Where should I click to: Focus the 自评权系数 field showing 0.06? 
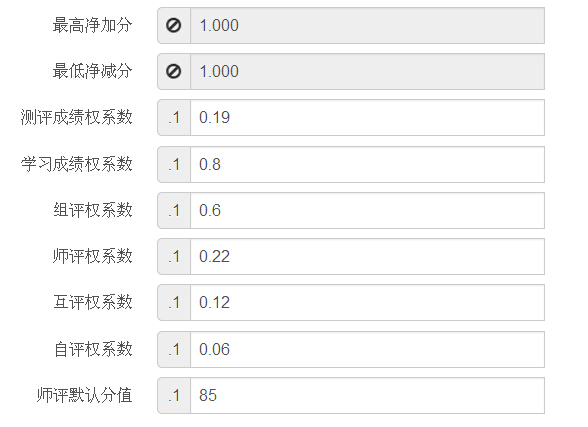[368, 350]
